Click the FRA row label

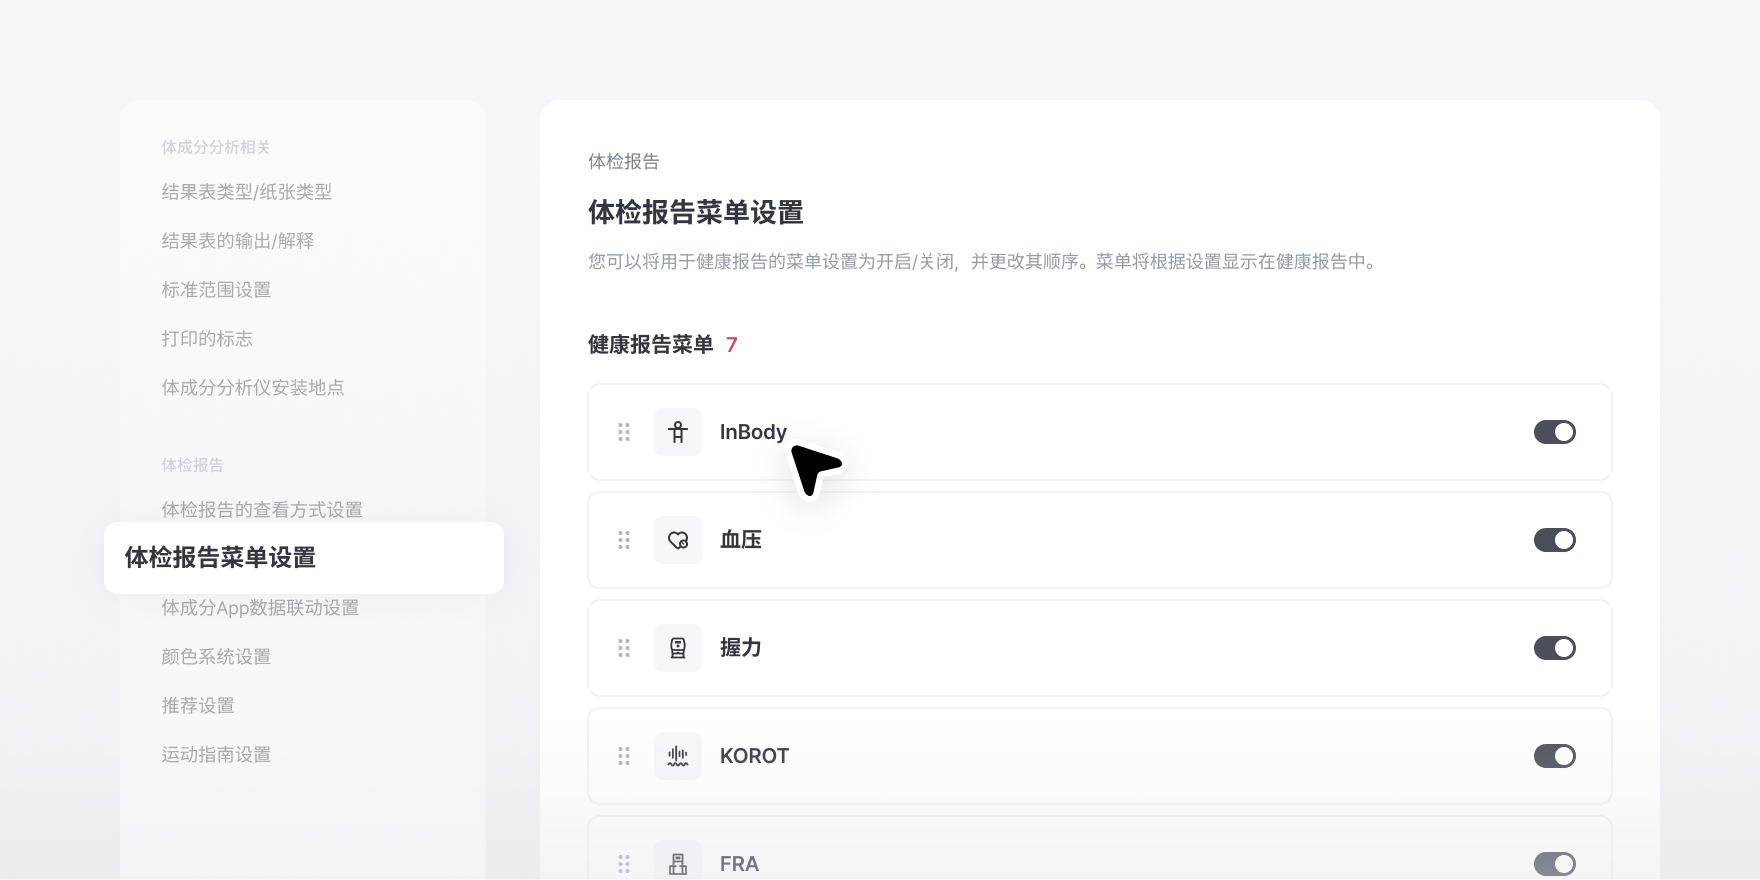pyautogui.click(x=739, y=864)
